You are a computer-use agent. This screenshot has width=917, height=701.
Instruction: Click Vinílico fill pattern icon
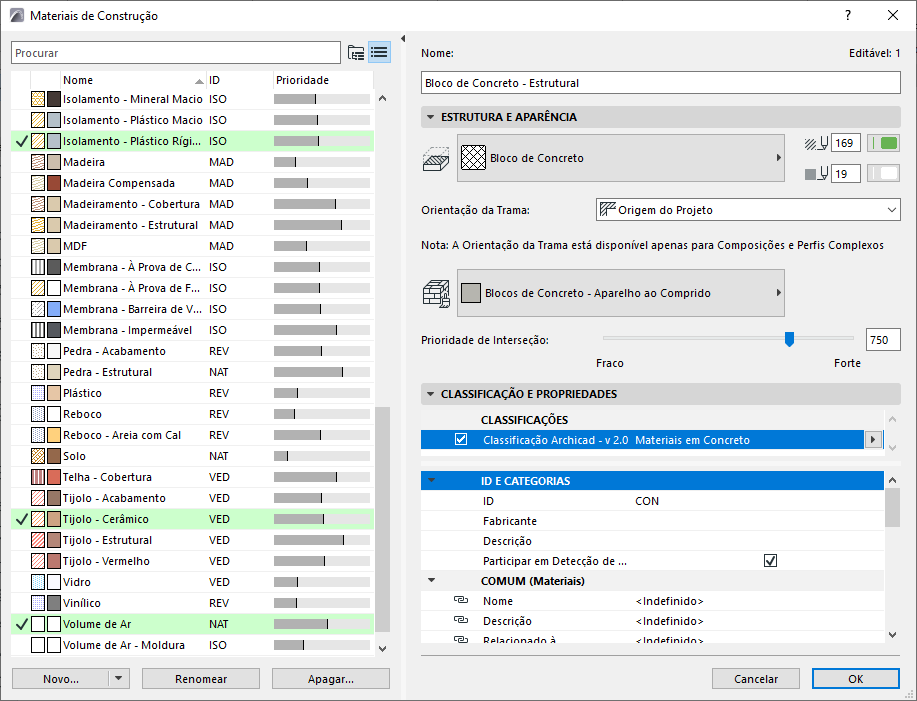point(38,603)
